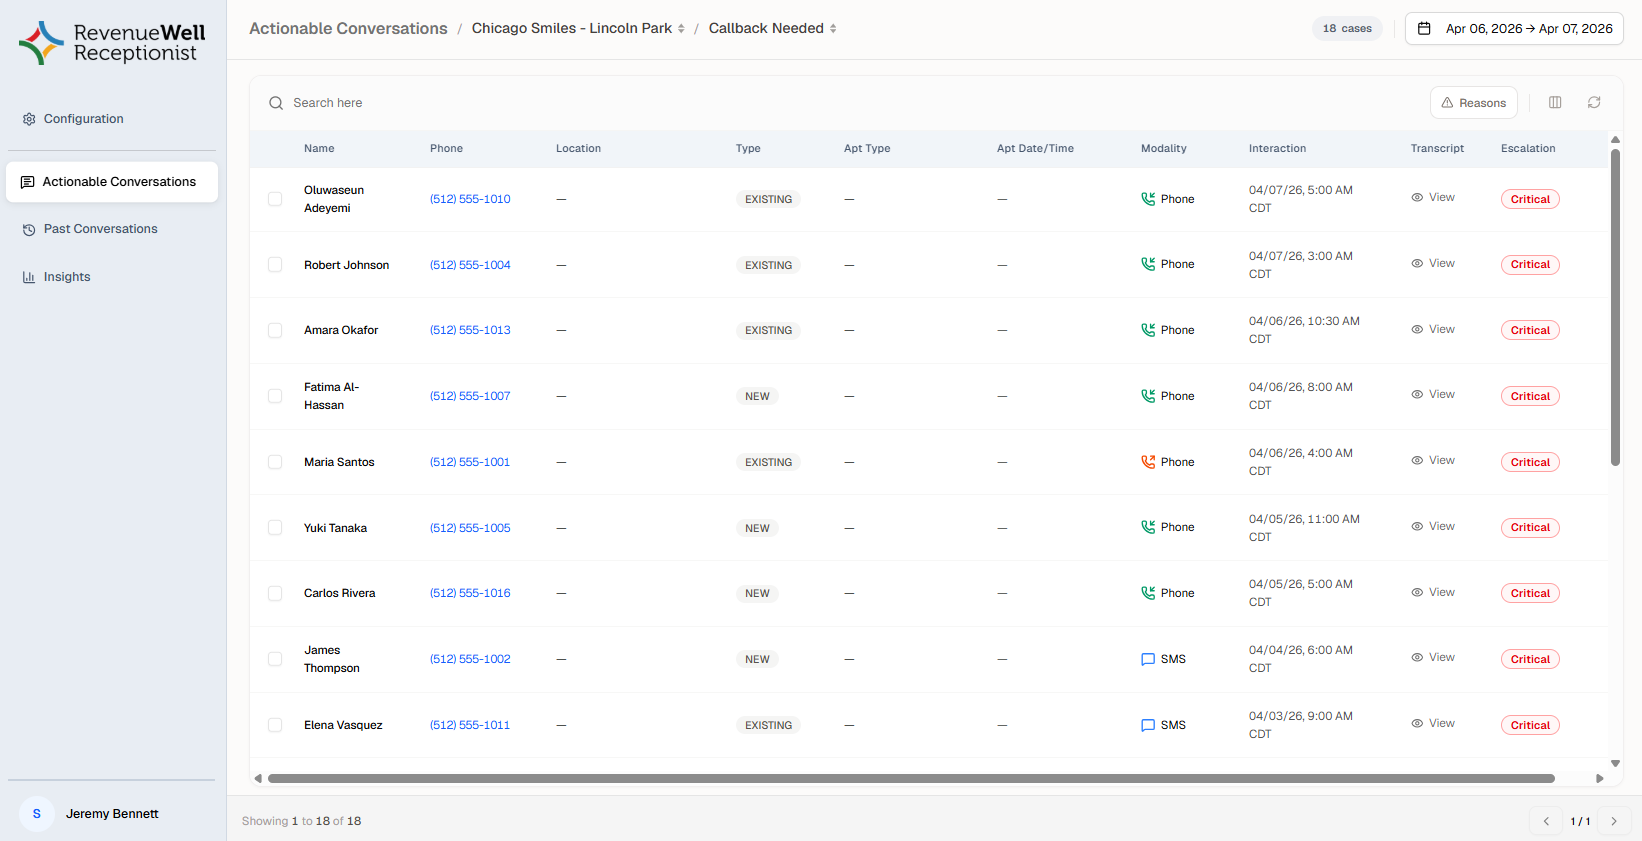
Task: Click the RevenueWell Receptionist logo
Action: [112, 43]
